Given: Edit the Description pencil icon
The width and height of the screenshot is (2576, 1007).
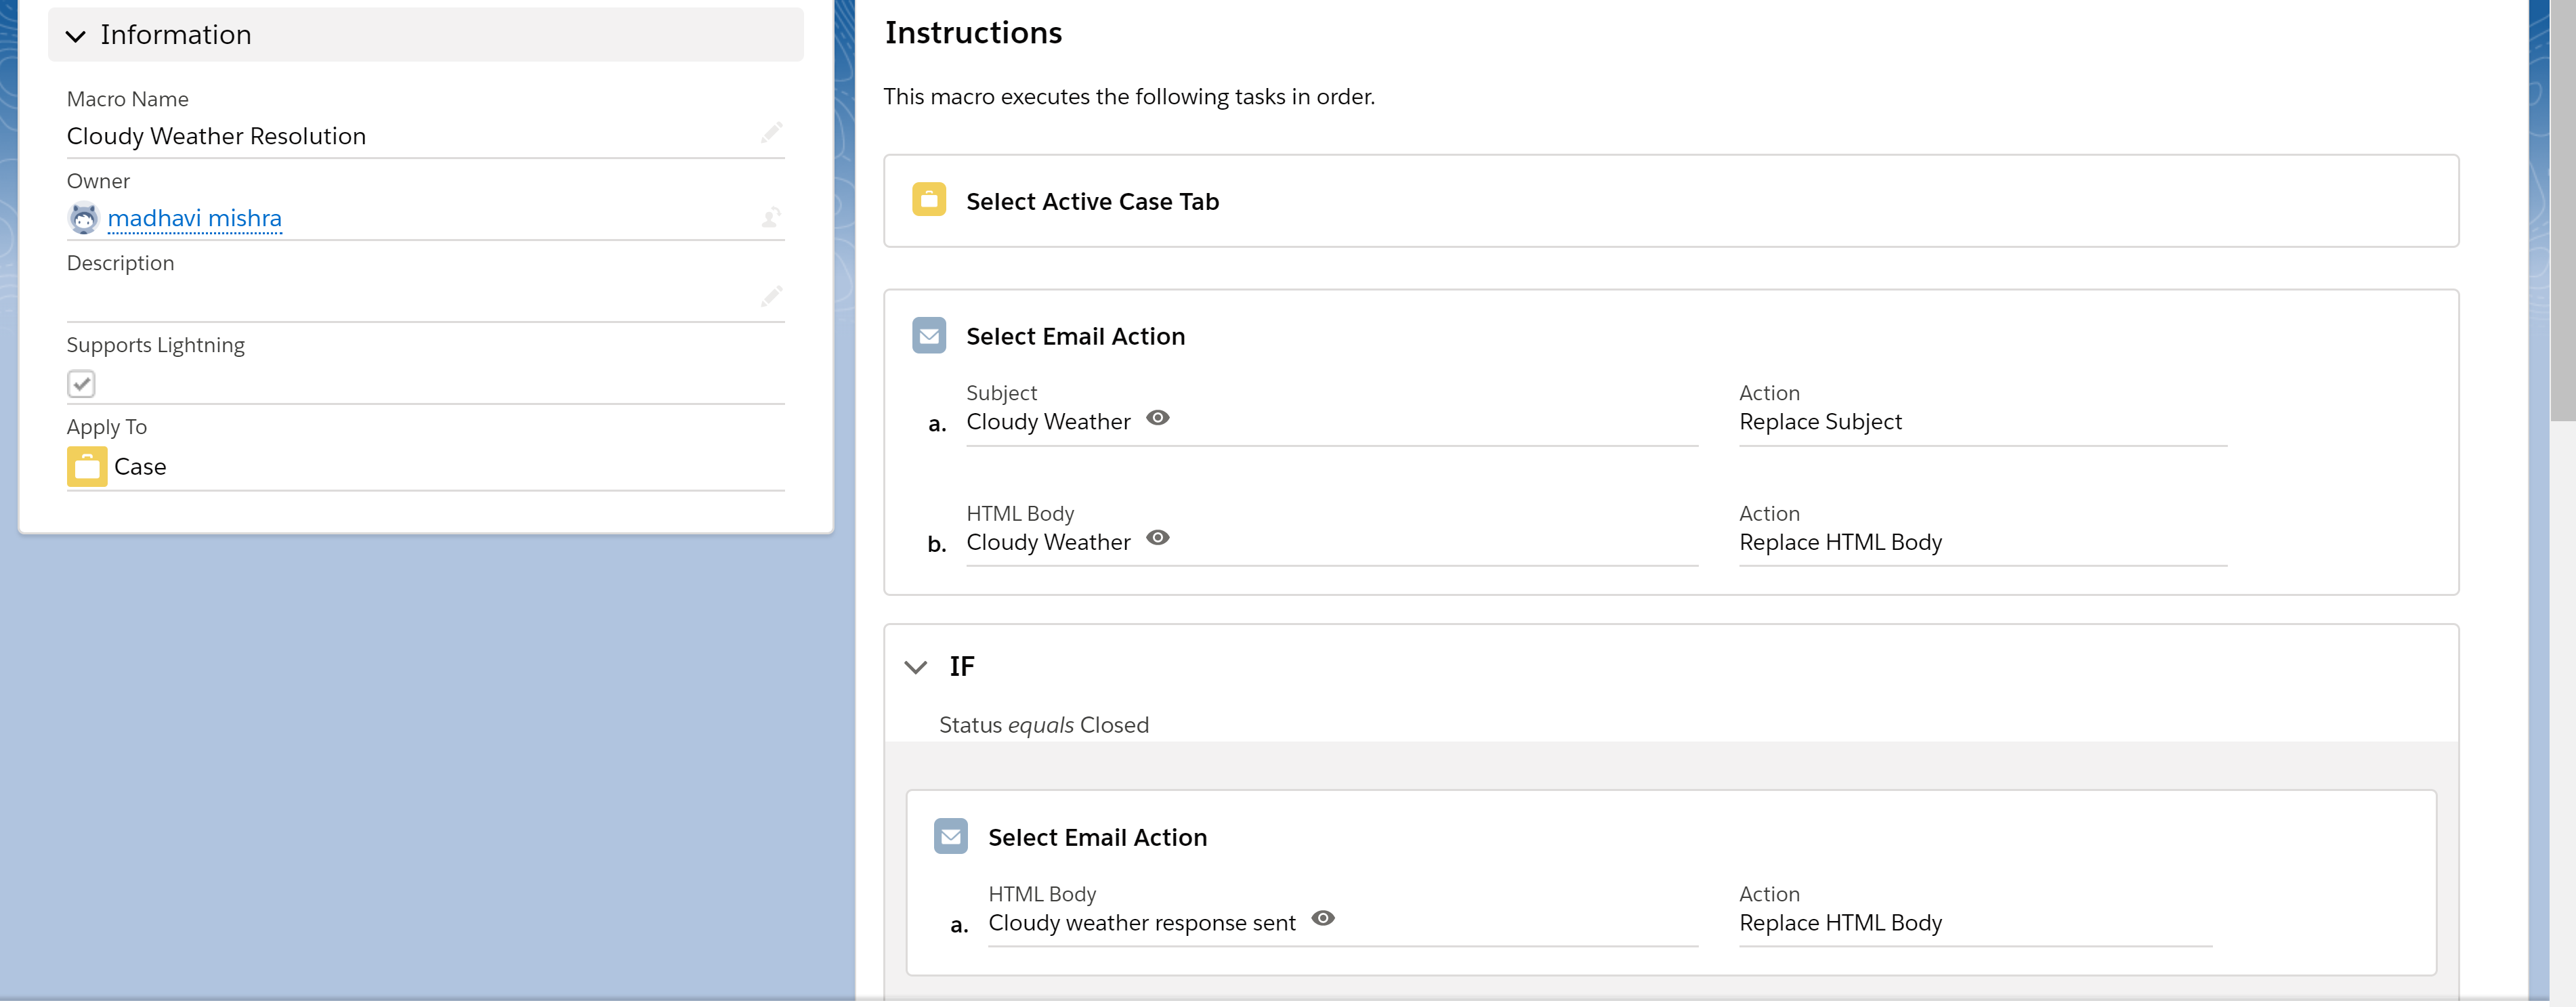Looking at the screenshot, I should 770,297.
